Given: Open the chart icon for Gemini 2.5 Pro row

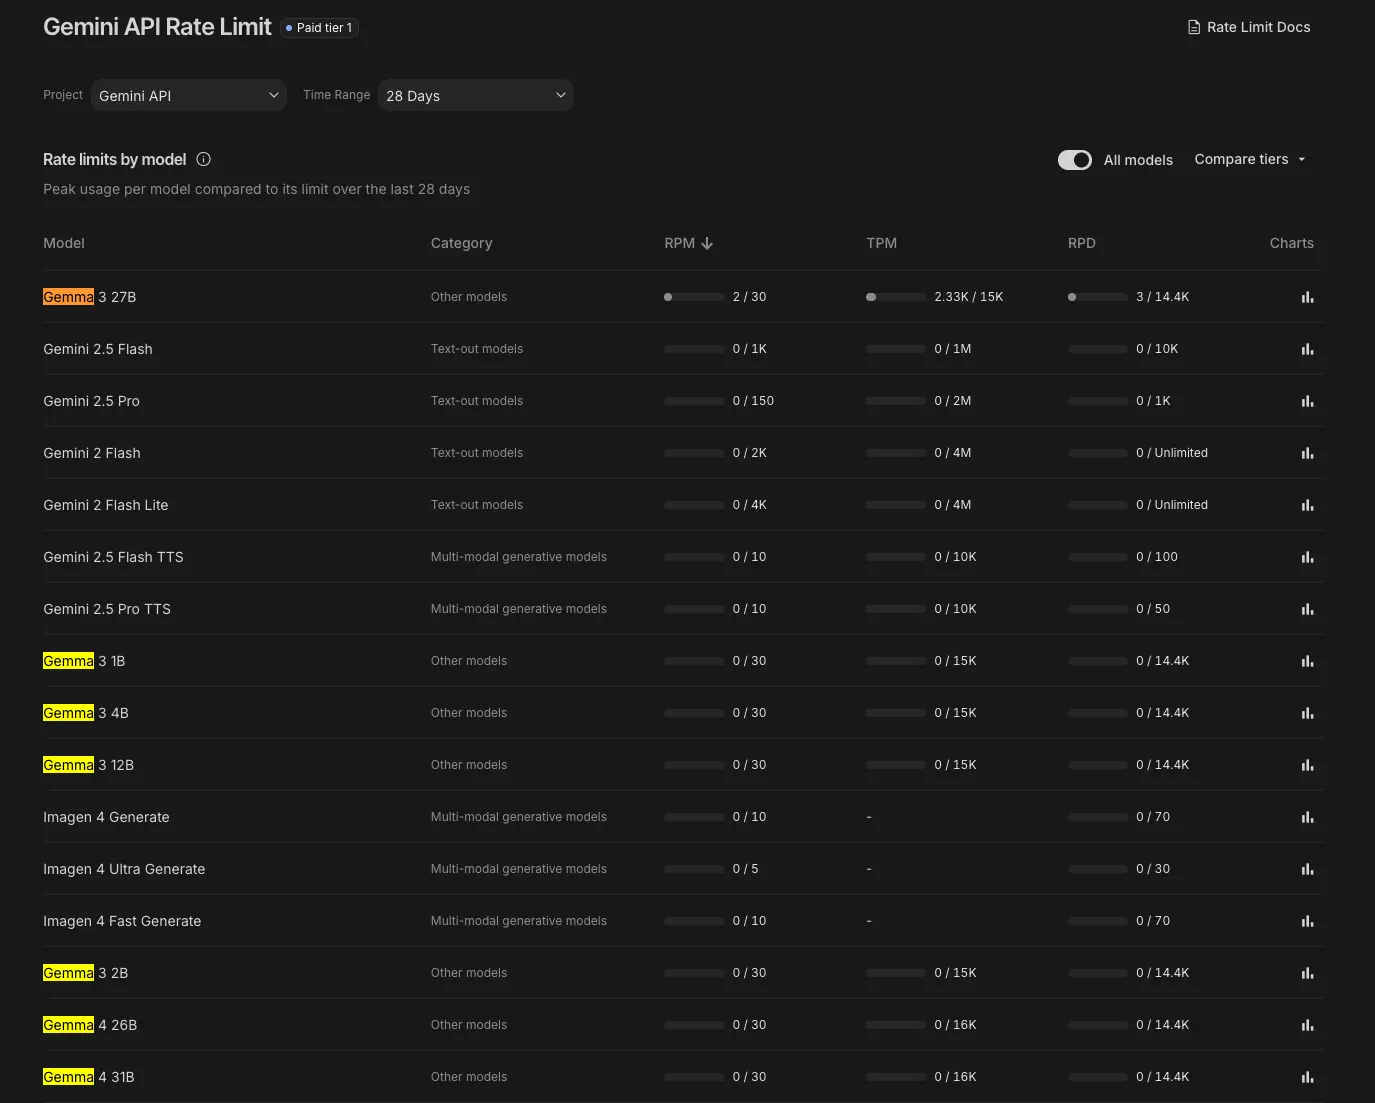Looking at the screenshot, I should [1307, 401].
